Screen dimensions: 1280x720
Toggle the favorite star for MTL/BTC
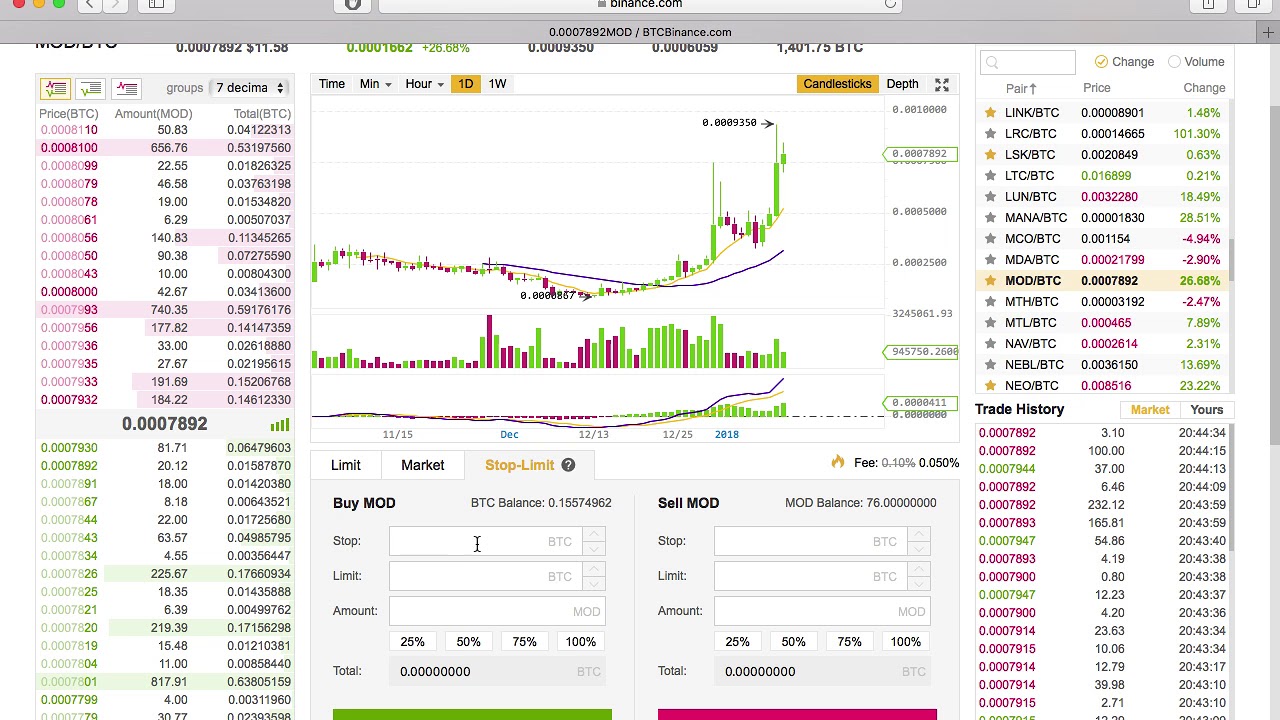click(x=990, y=323)
